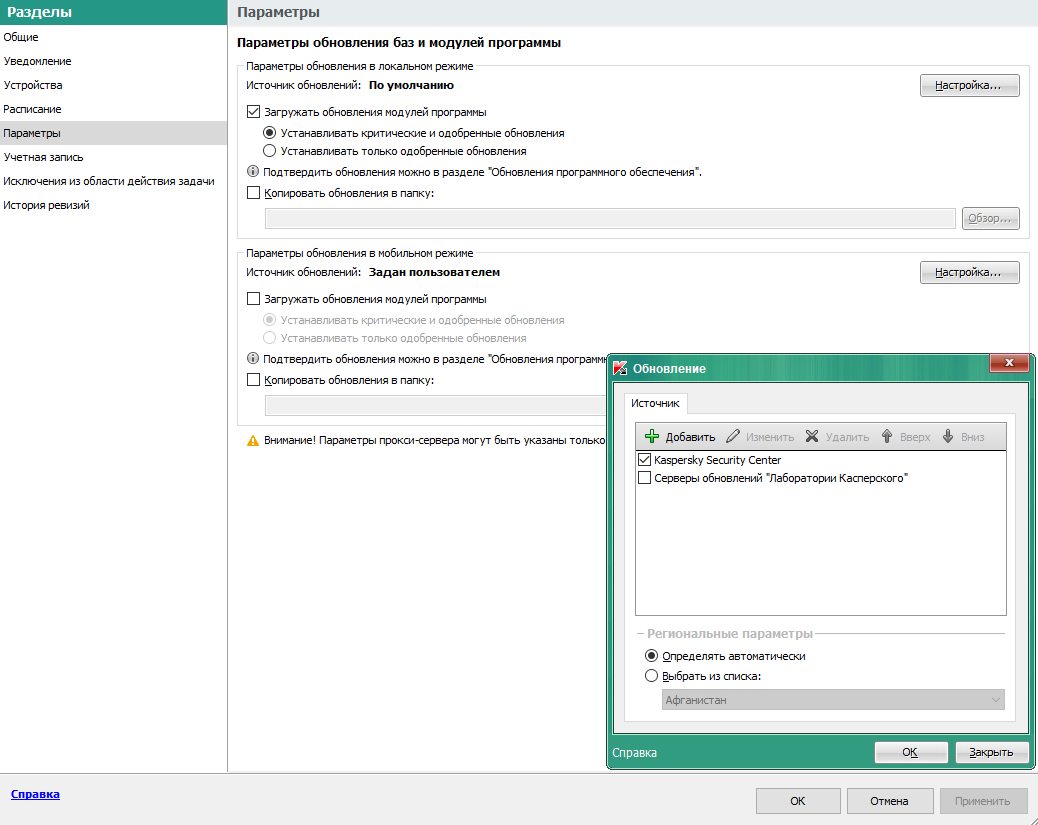Uncheck Kaspersky Security Center source
This screenshot has width=1038, height=825.
point(644,460)
